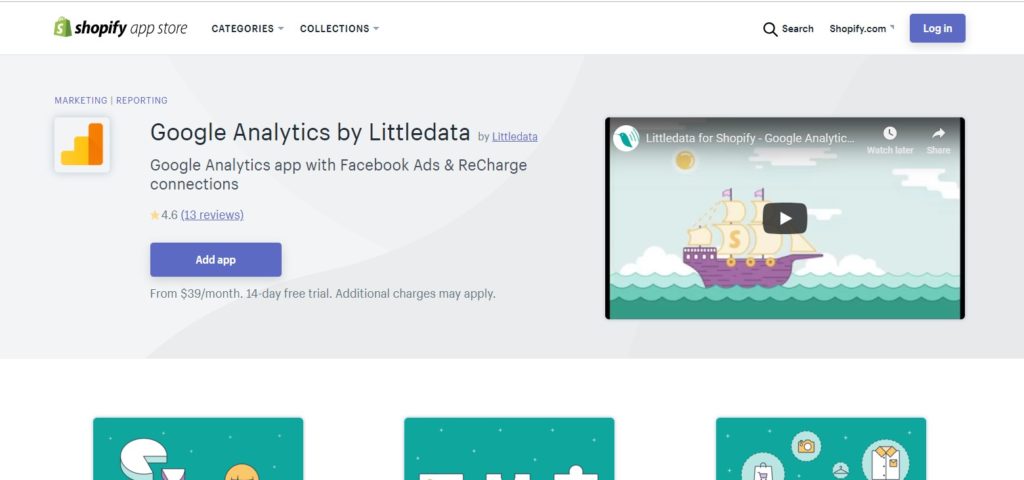Open the shirt and camera feature thumbnail
The height and width of the screenshot is (480, 1024).
click(x=821, y=449)
